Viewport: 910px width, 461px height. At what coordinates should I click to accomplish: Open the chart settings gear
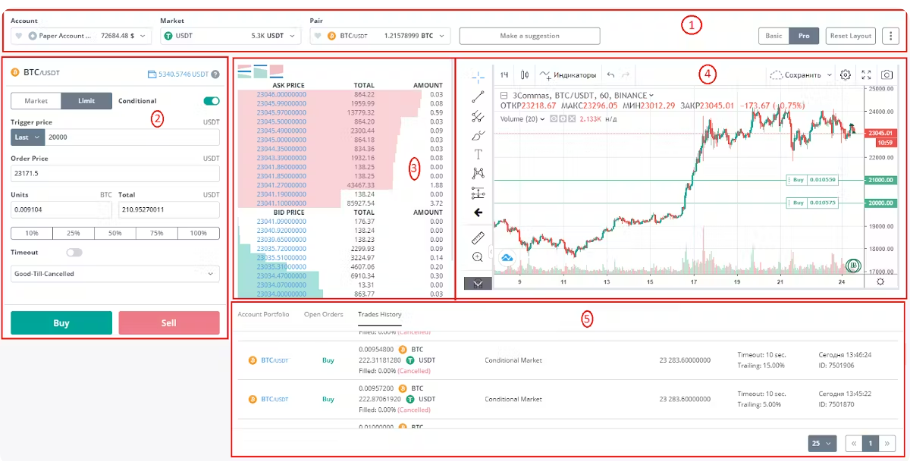[x=846, y=74]
